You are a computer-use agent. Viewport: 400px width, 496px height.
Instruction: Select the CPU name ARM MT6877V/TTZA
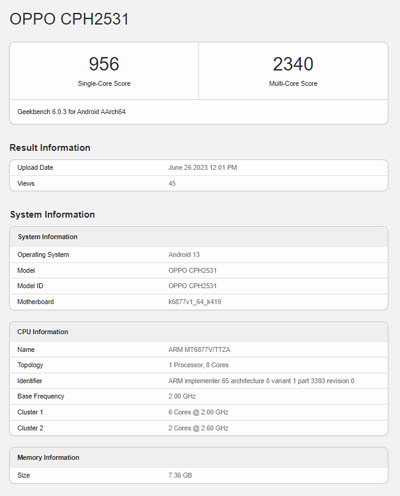coord(199,350)
